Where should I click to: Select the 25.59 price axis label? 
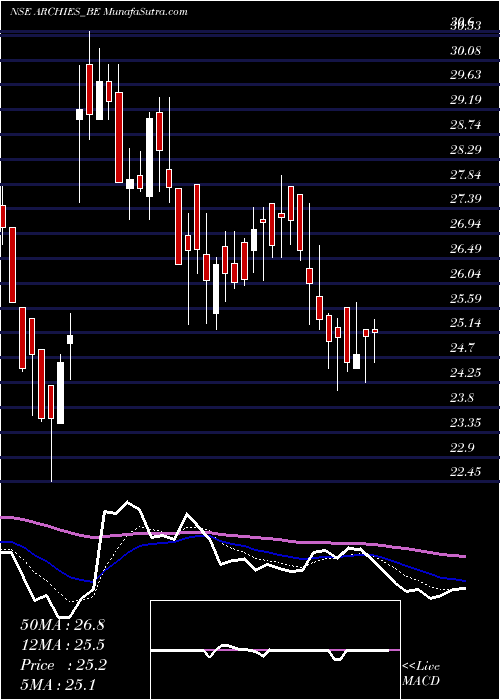pos(465,298)
